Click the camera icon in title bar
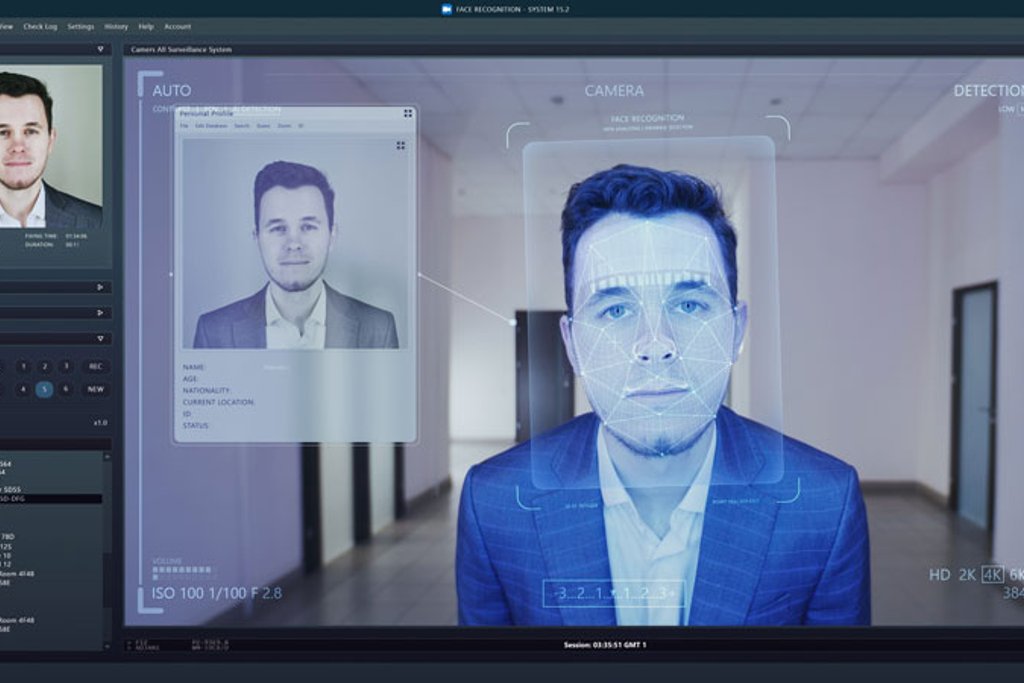This screenshot has height=683, width=1024. 447,9
